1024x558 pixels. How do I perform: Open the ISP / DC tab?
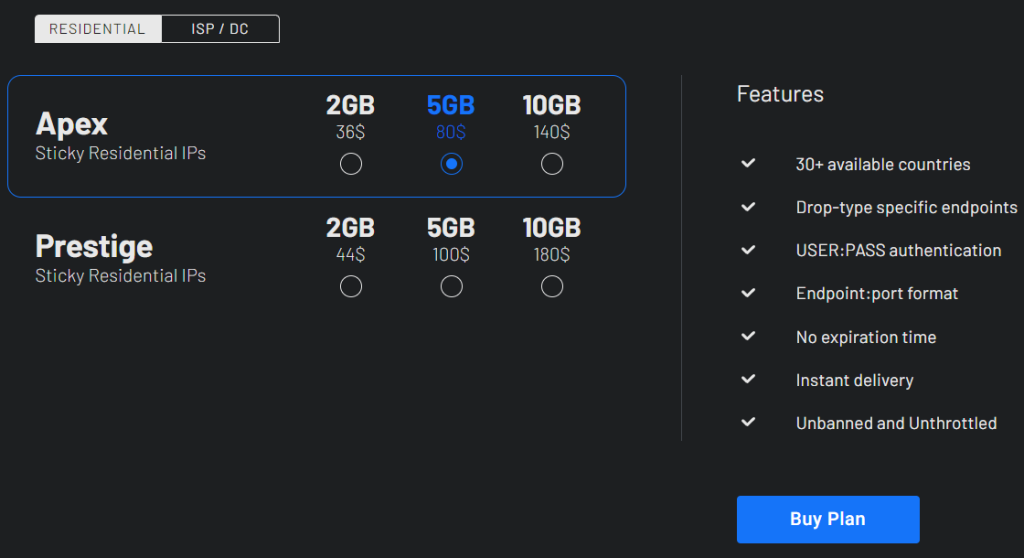pos(220,29)
